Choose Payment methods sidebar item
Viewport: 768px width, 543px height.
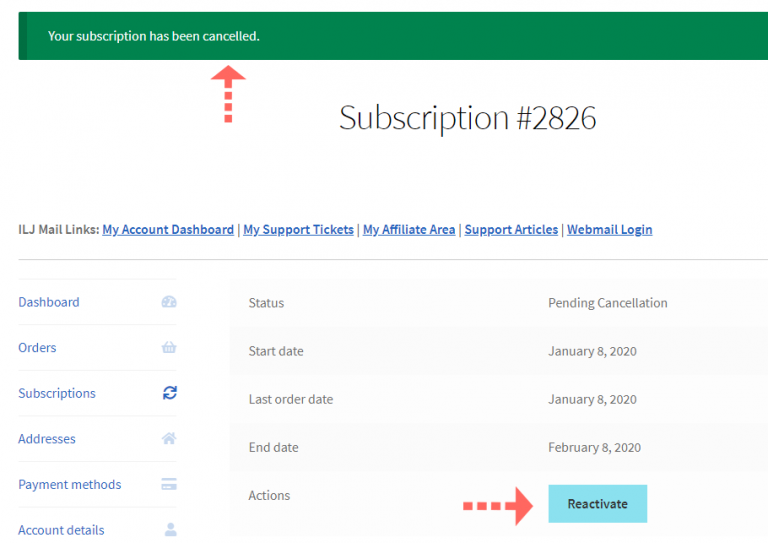click(x=70, y=485)
